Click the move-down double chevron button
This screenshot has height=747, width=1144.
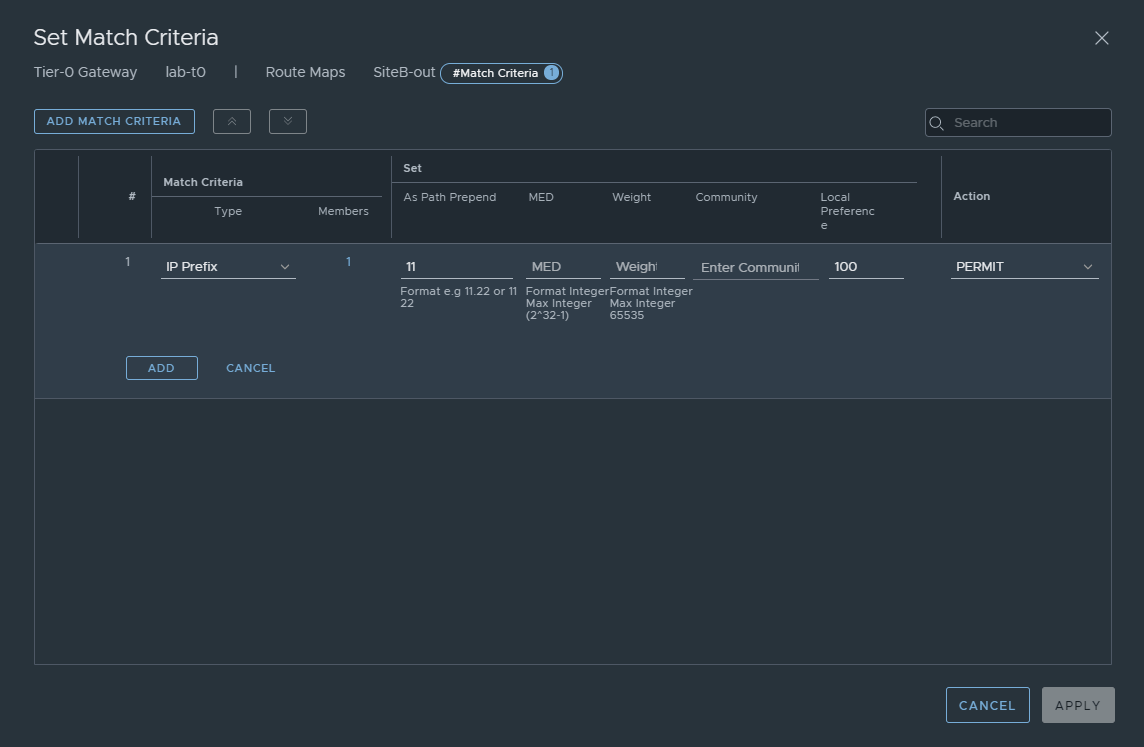coord(287,121)
